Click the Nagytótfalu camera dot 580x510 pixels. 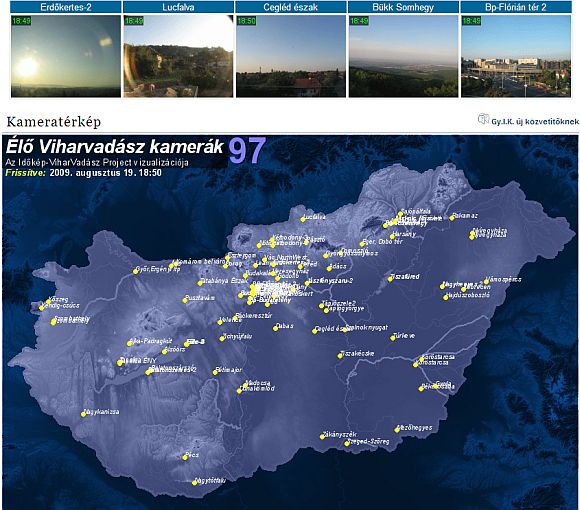[x=195, y=483]
